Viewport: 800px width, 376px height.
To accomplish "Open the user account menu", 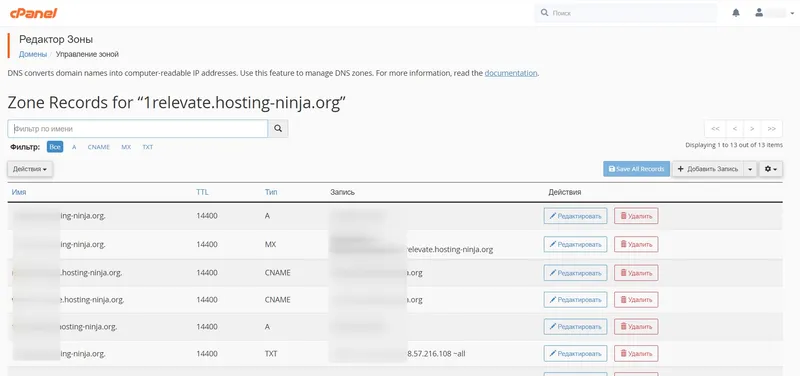I will (x=774, y=13).
